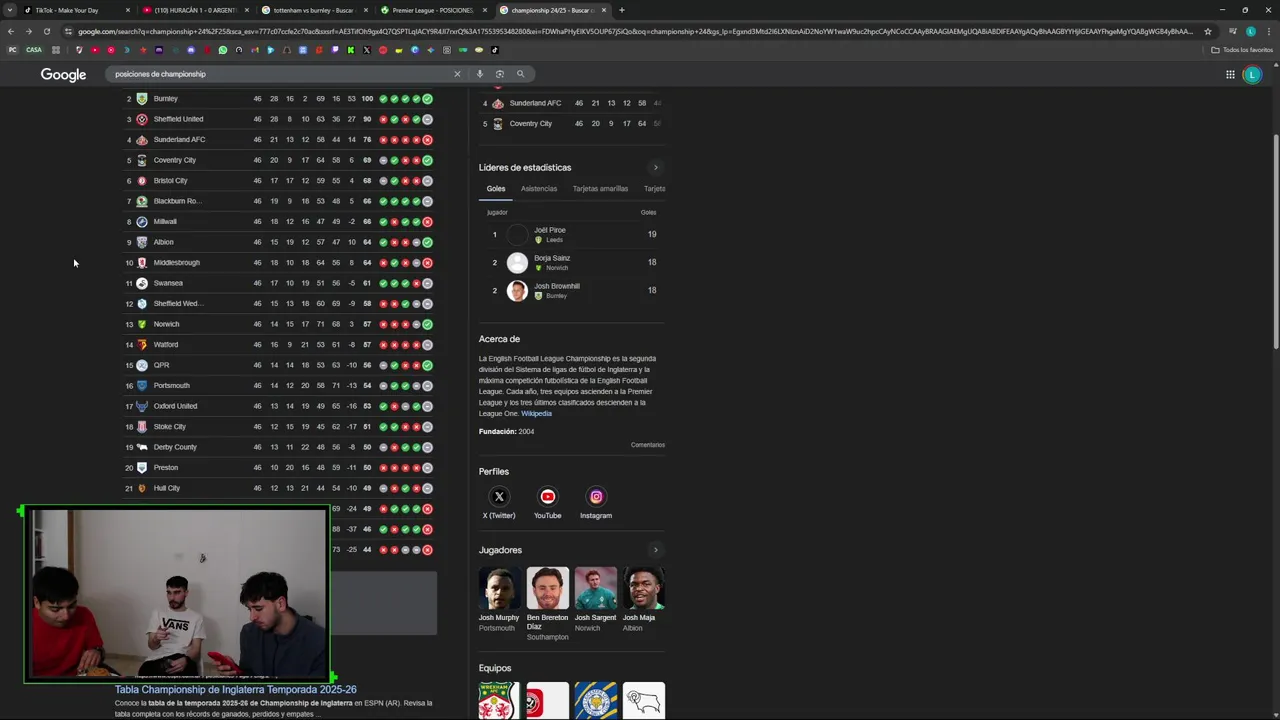The width and height of the screenshot is (1280, 720).
Task: Click Josh Brownhill in goals leaders
Action: [x=572, y=291]
